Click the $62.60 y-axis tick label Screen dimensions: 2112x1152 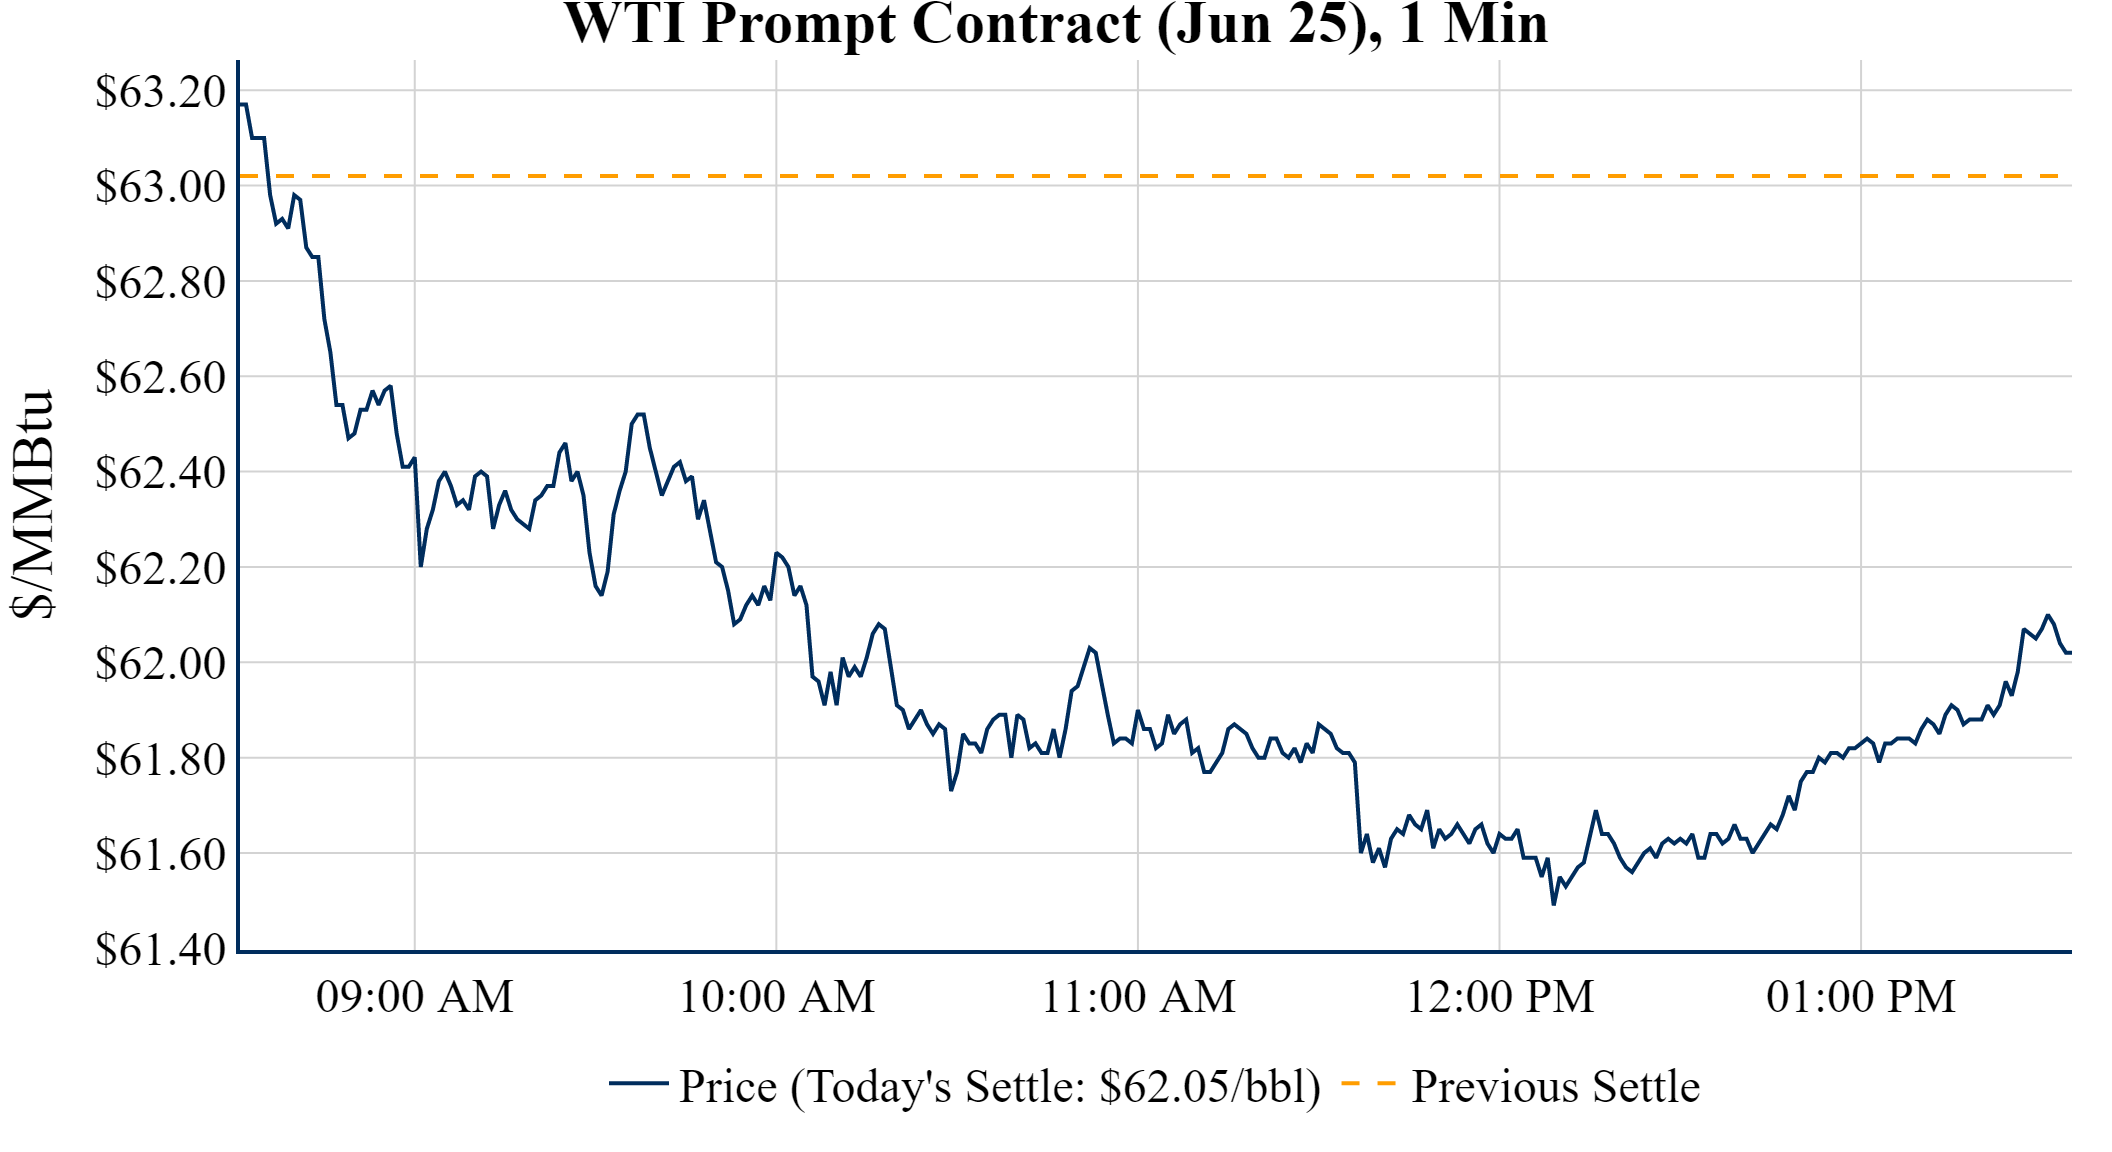161,378
